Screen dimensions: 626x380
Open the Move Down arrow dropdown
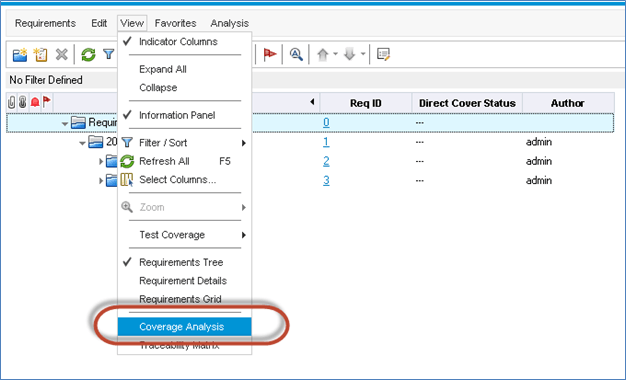point(363,54)
